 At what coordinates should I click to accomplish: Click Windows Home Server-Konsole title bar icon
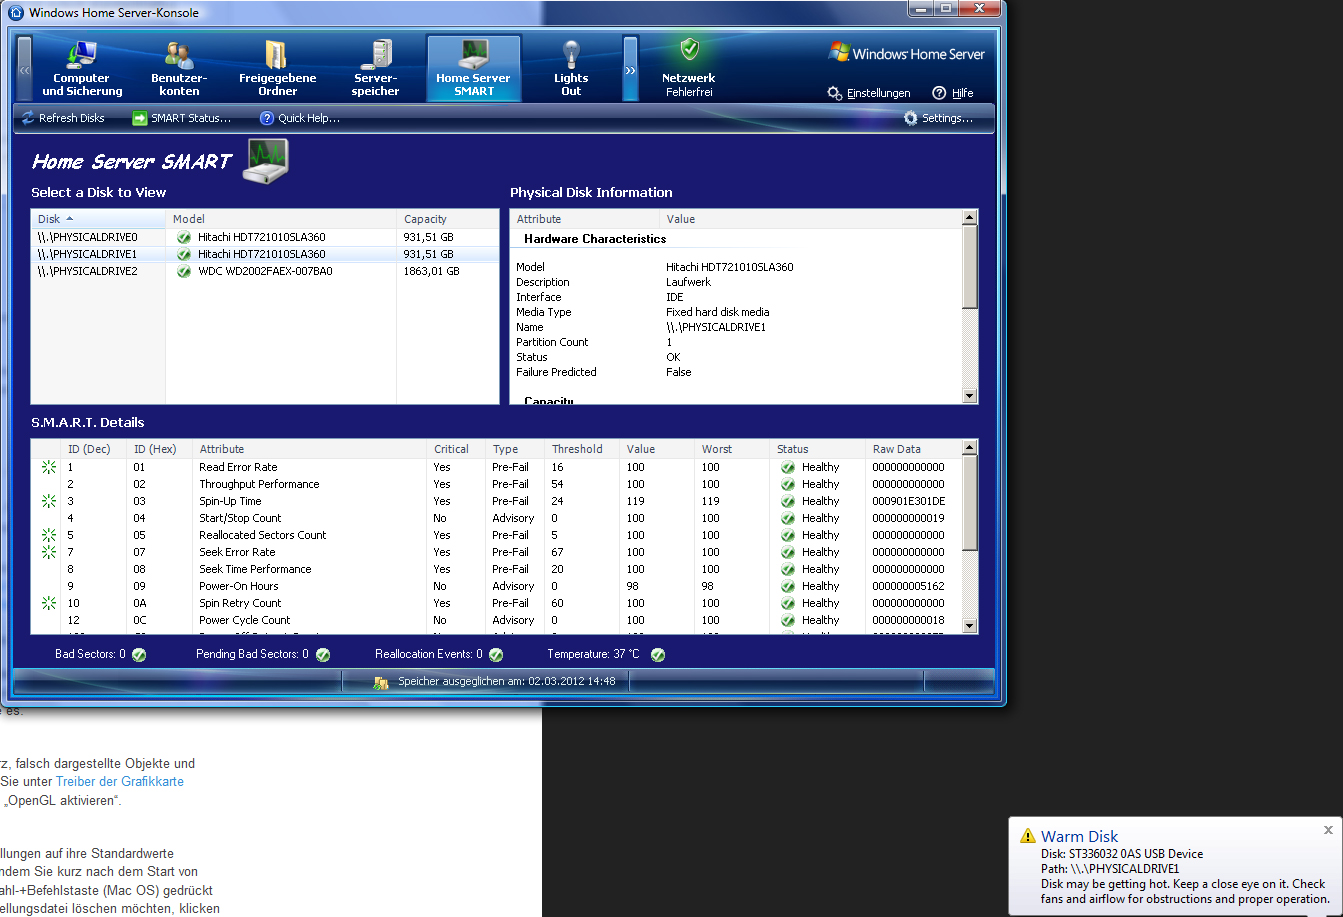point(17,13)
